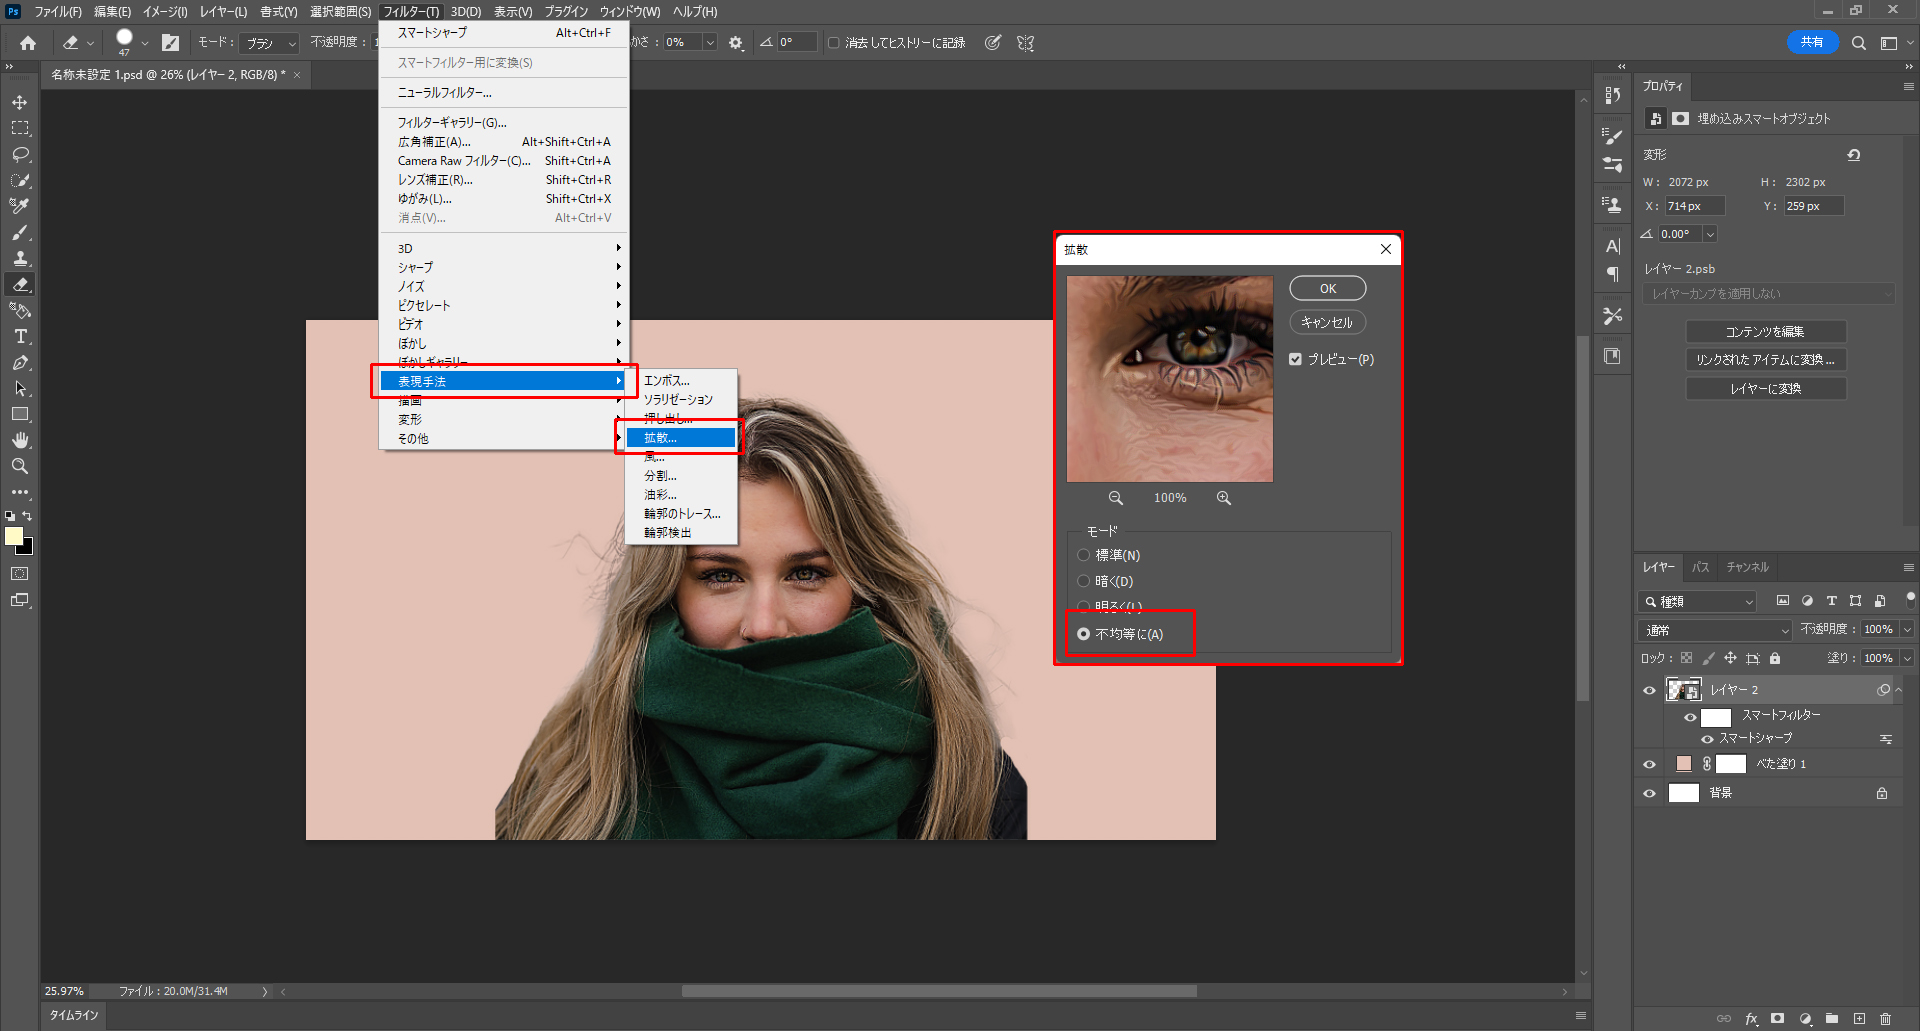Click the キャンセル button
The width and height of the screenshot is (1920, 1031).
(1327, 322)
